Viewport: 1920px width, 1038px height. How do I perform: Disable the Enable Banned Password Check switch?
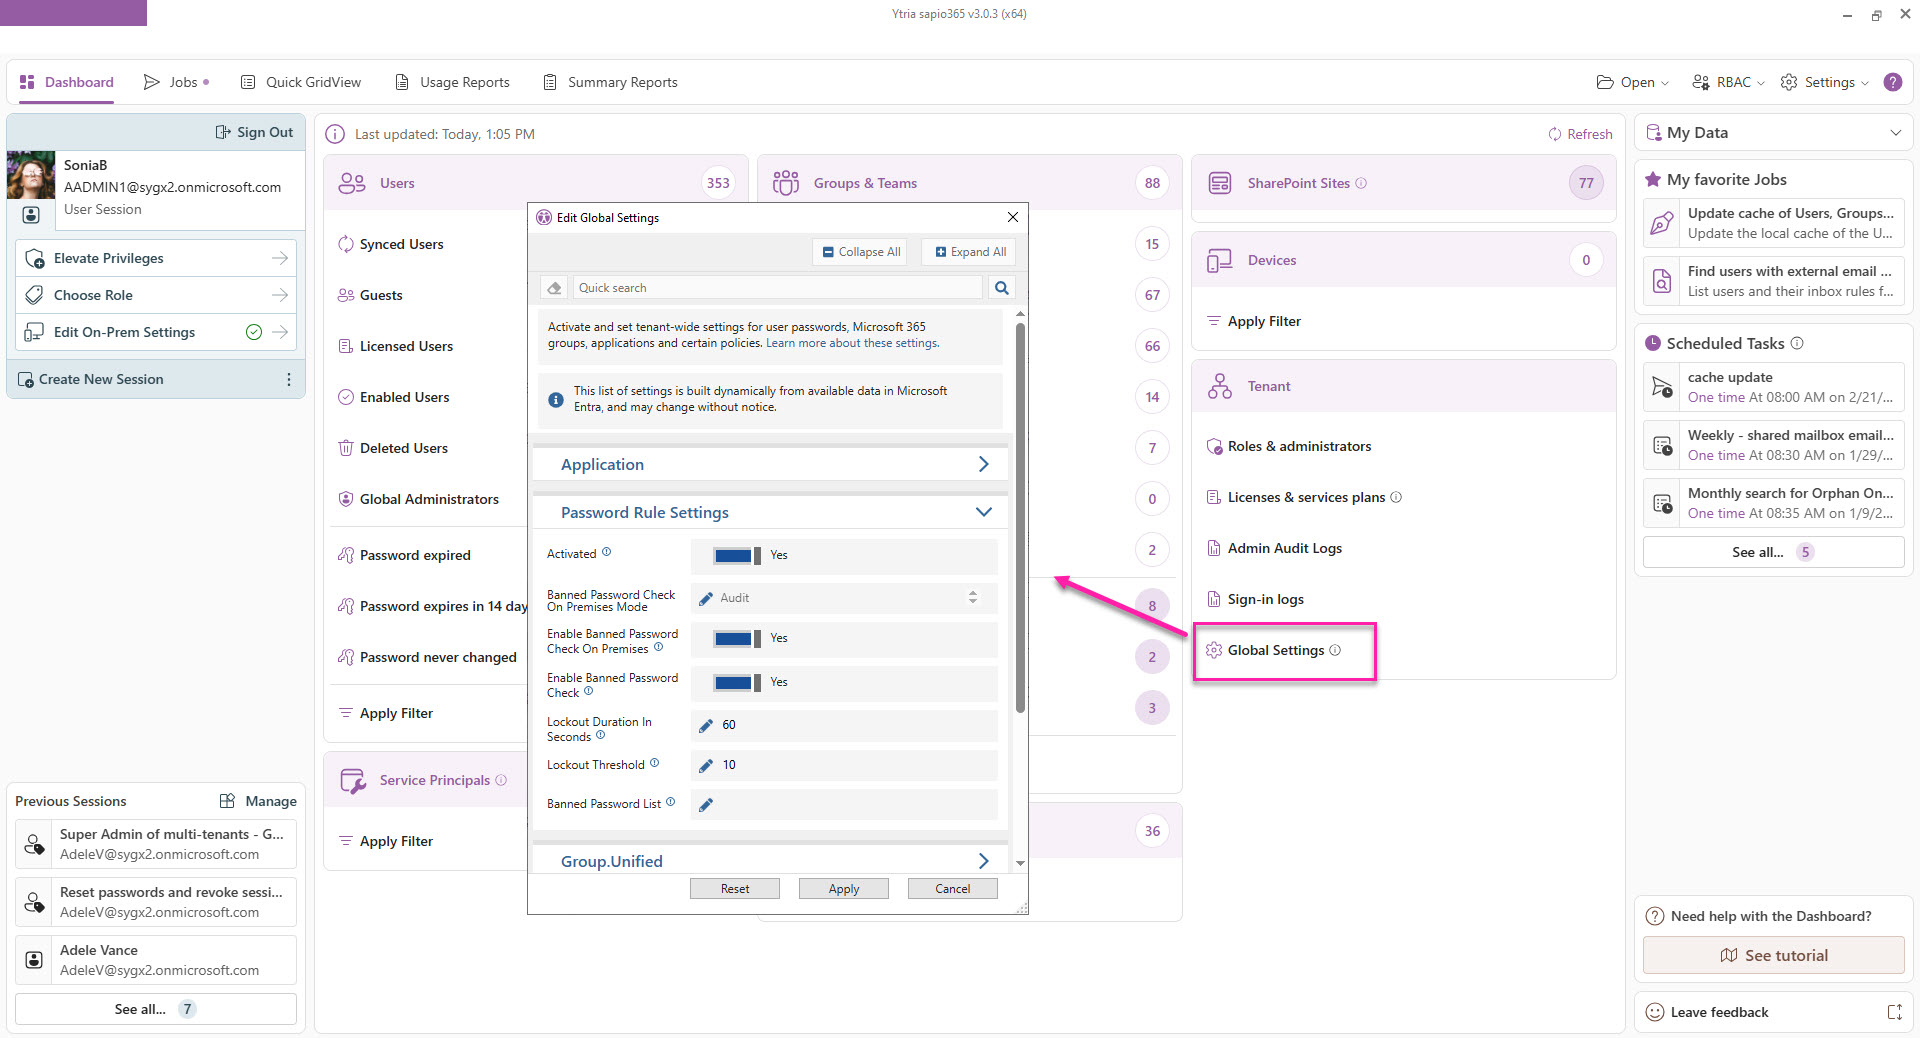736,683
